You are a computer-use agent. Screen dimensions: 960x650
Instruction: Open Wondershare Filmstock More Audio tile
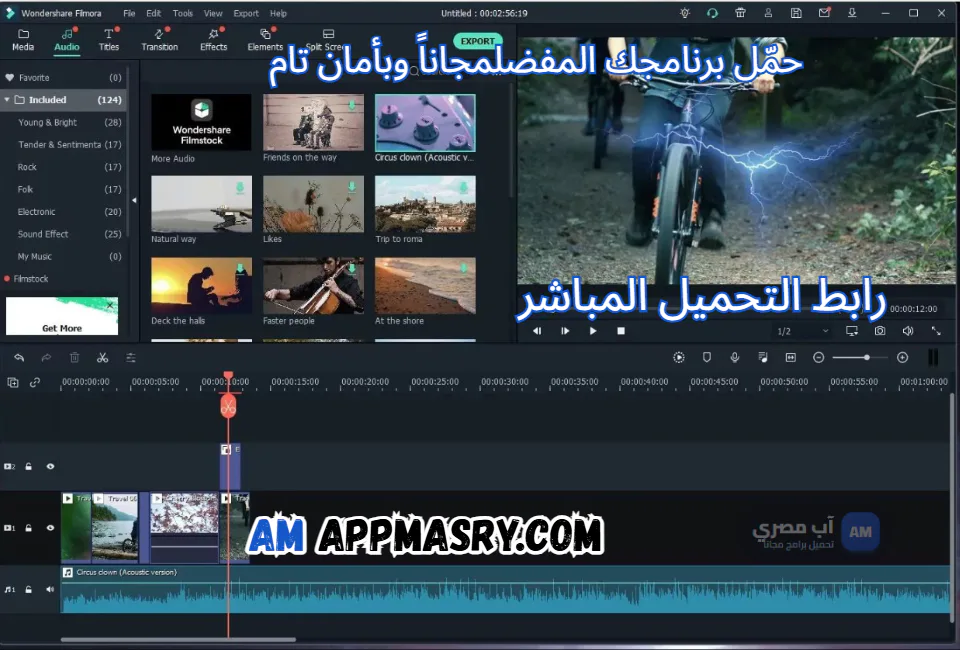pos(201,122)
